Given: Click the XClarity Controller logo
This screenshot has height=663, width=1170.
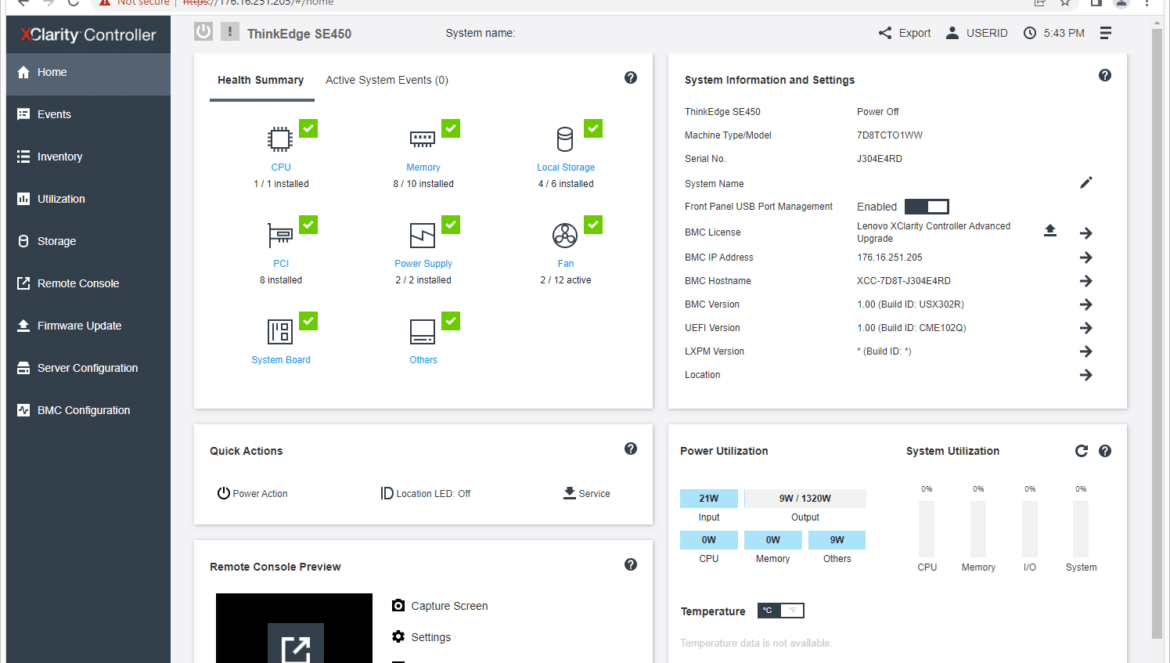Looking at the screenshot, I should [88, 34].
